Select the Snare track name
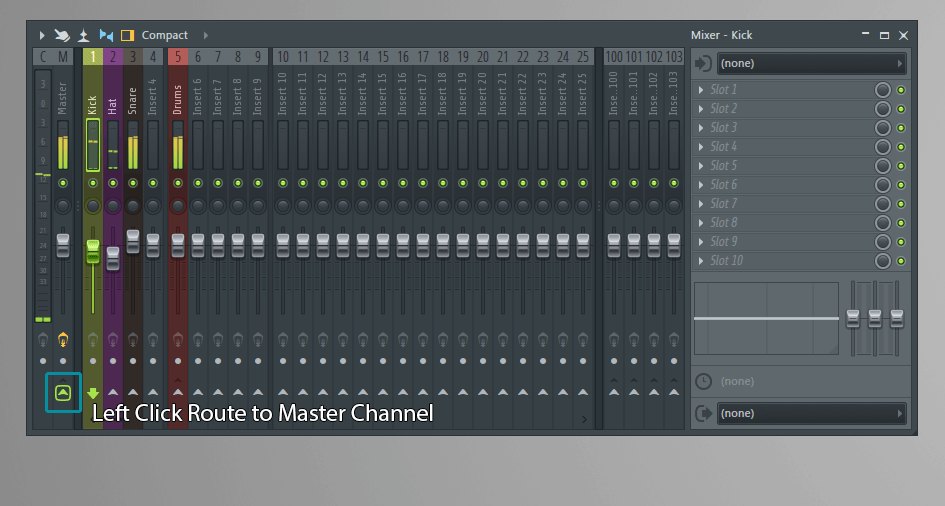The height and width of the screenshot is (506, 945). click(133, 101)
